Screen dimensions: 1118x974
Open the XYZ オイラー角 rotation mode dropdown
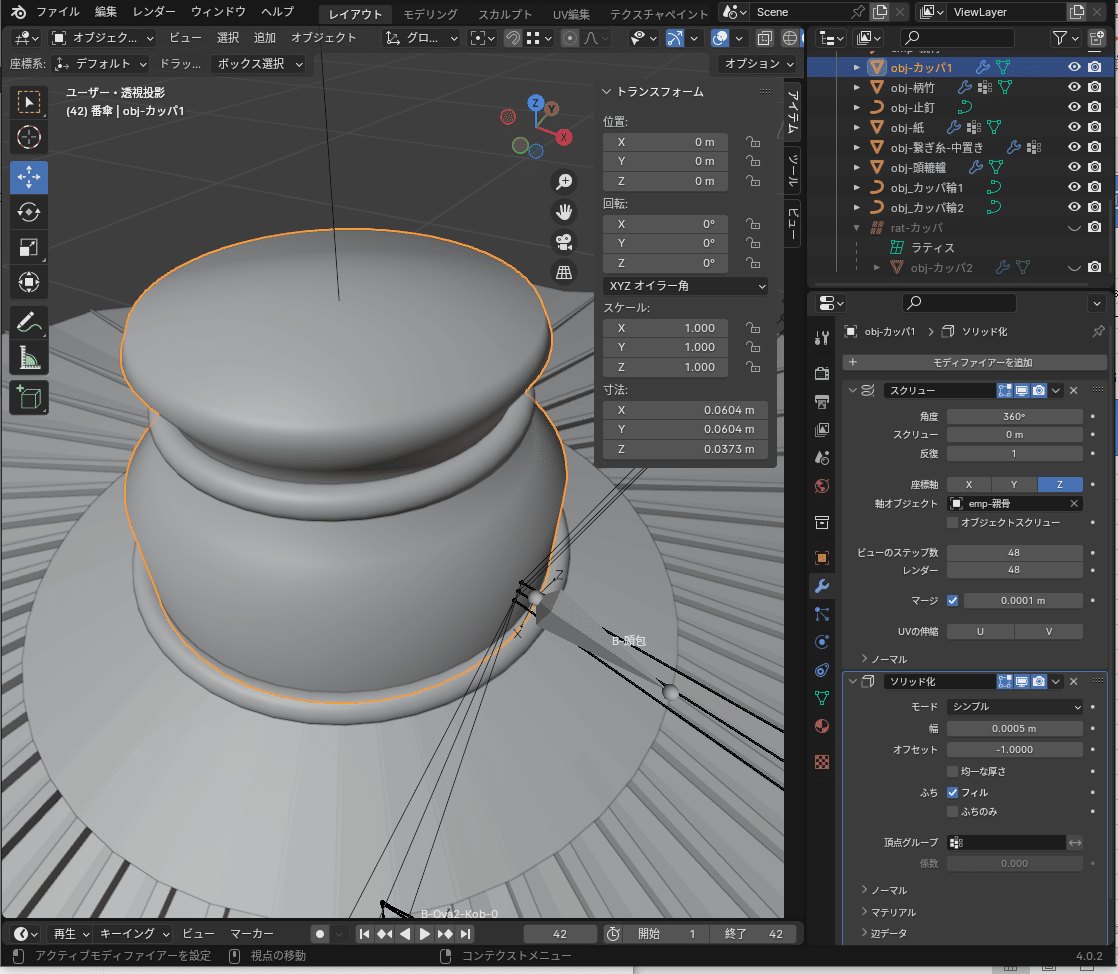pyautogui.click(x=685, y=286)
